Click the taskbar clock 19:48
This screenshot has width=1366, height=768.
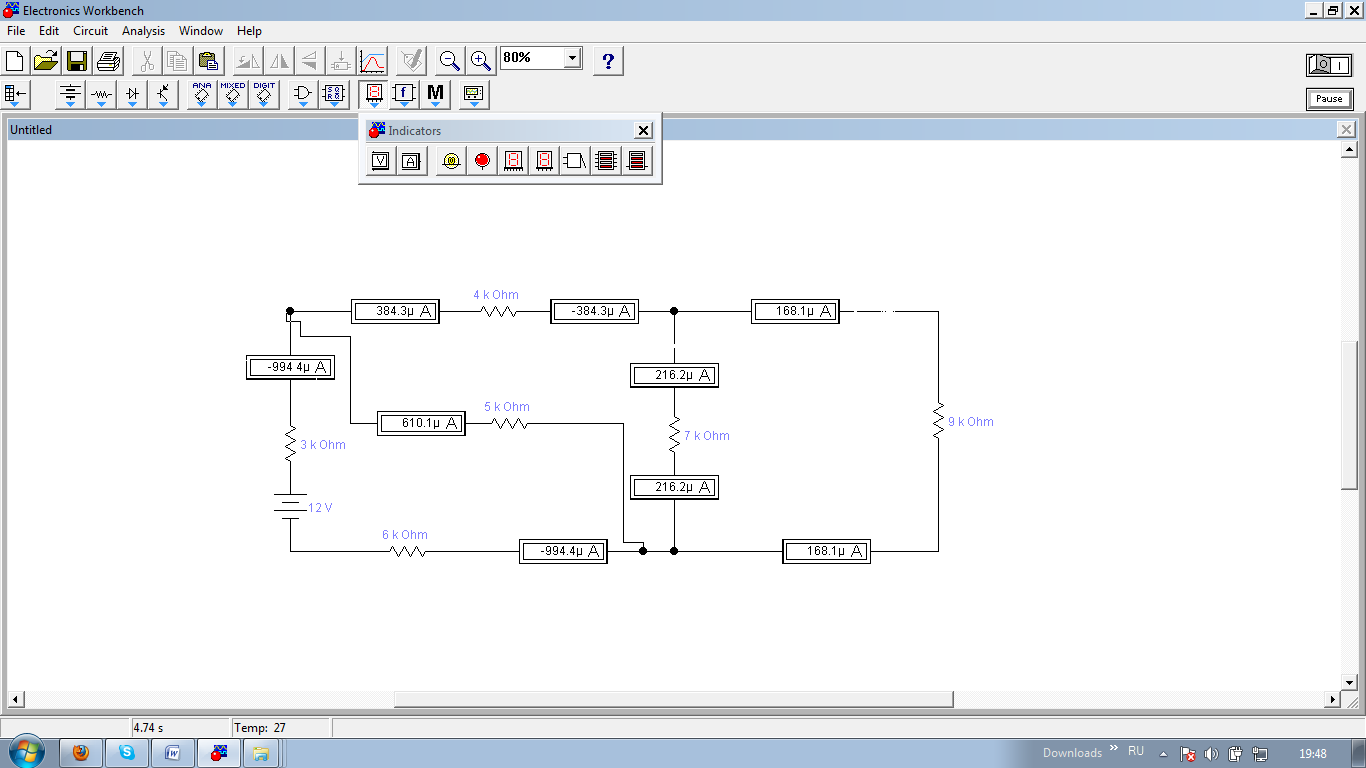[x=1313, y=753]
